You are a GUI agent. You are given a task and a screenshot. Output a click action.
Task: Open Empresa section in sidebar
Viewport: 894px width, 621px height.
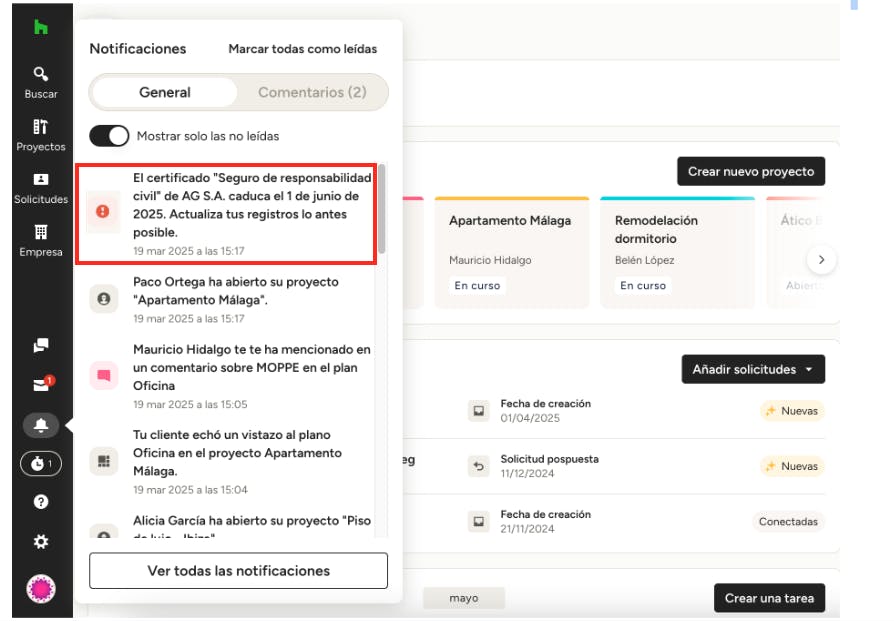pos(41,240)
